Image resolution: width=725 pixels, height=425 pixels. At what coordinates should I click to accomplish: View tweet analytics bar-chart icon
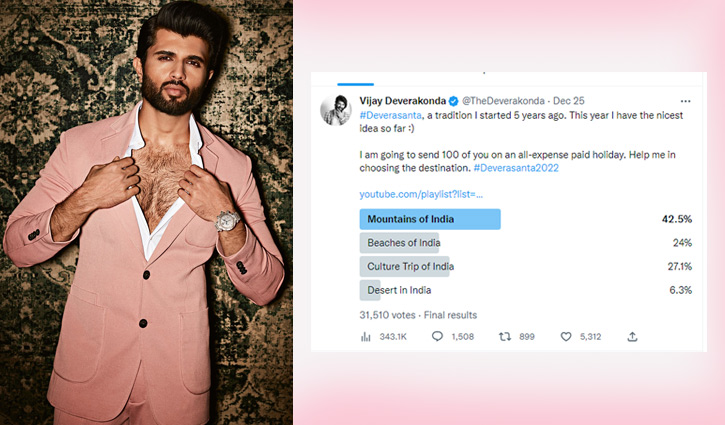tap(365, 337)
